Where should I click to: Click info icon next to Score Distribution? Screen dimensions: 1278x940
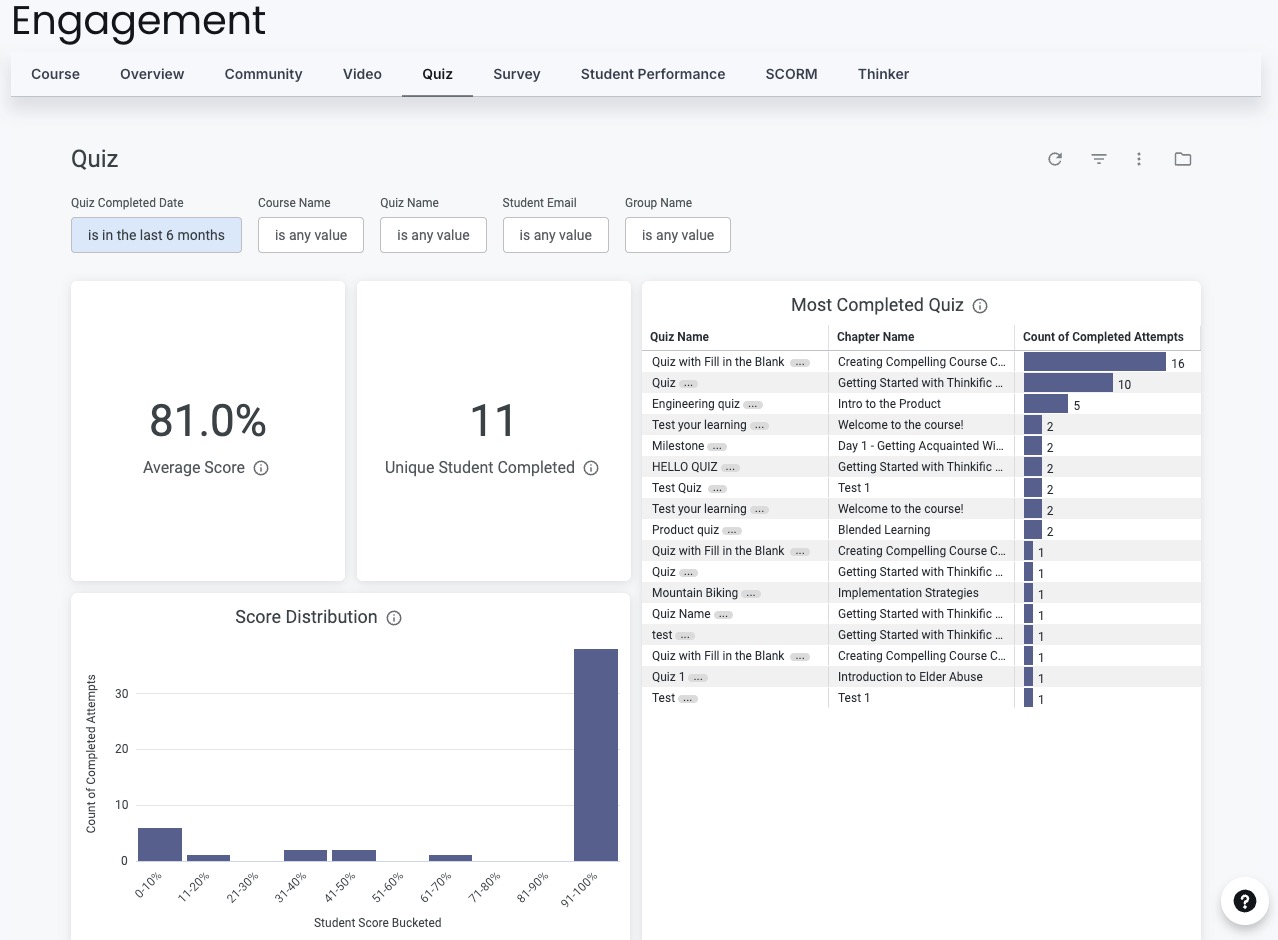(x=394, y=618)
